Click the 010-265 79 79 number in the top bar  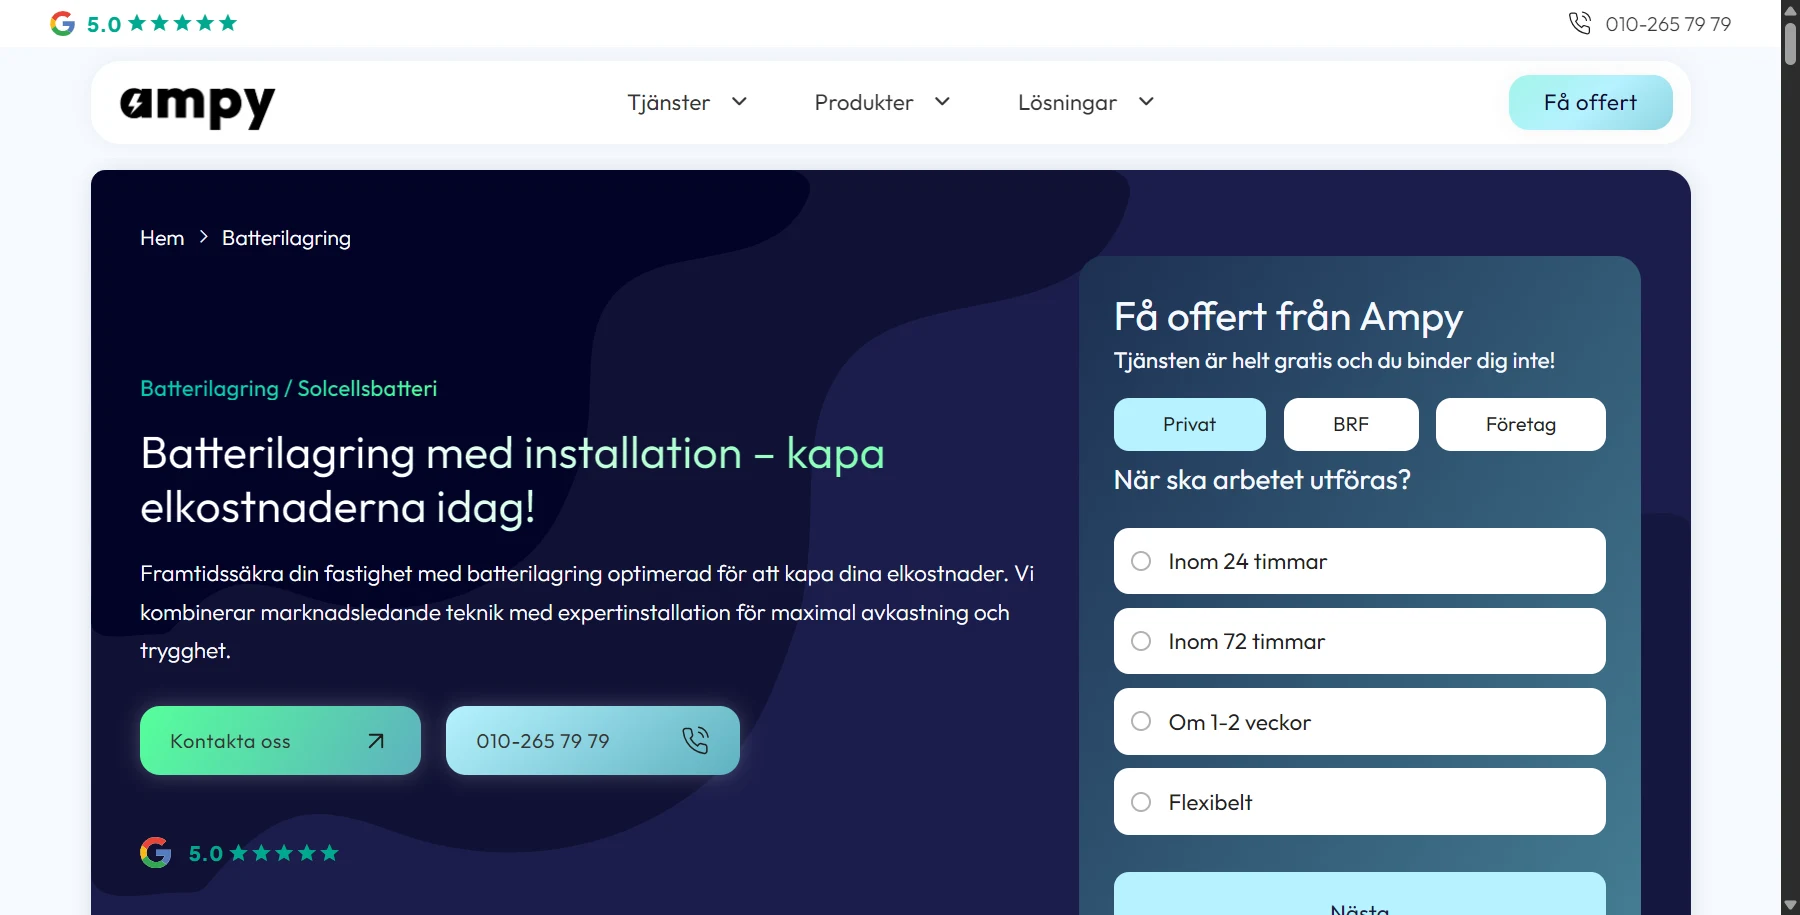pyautogui.click(x=1668, y=24)
